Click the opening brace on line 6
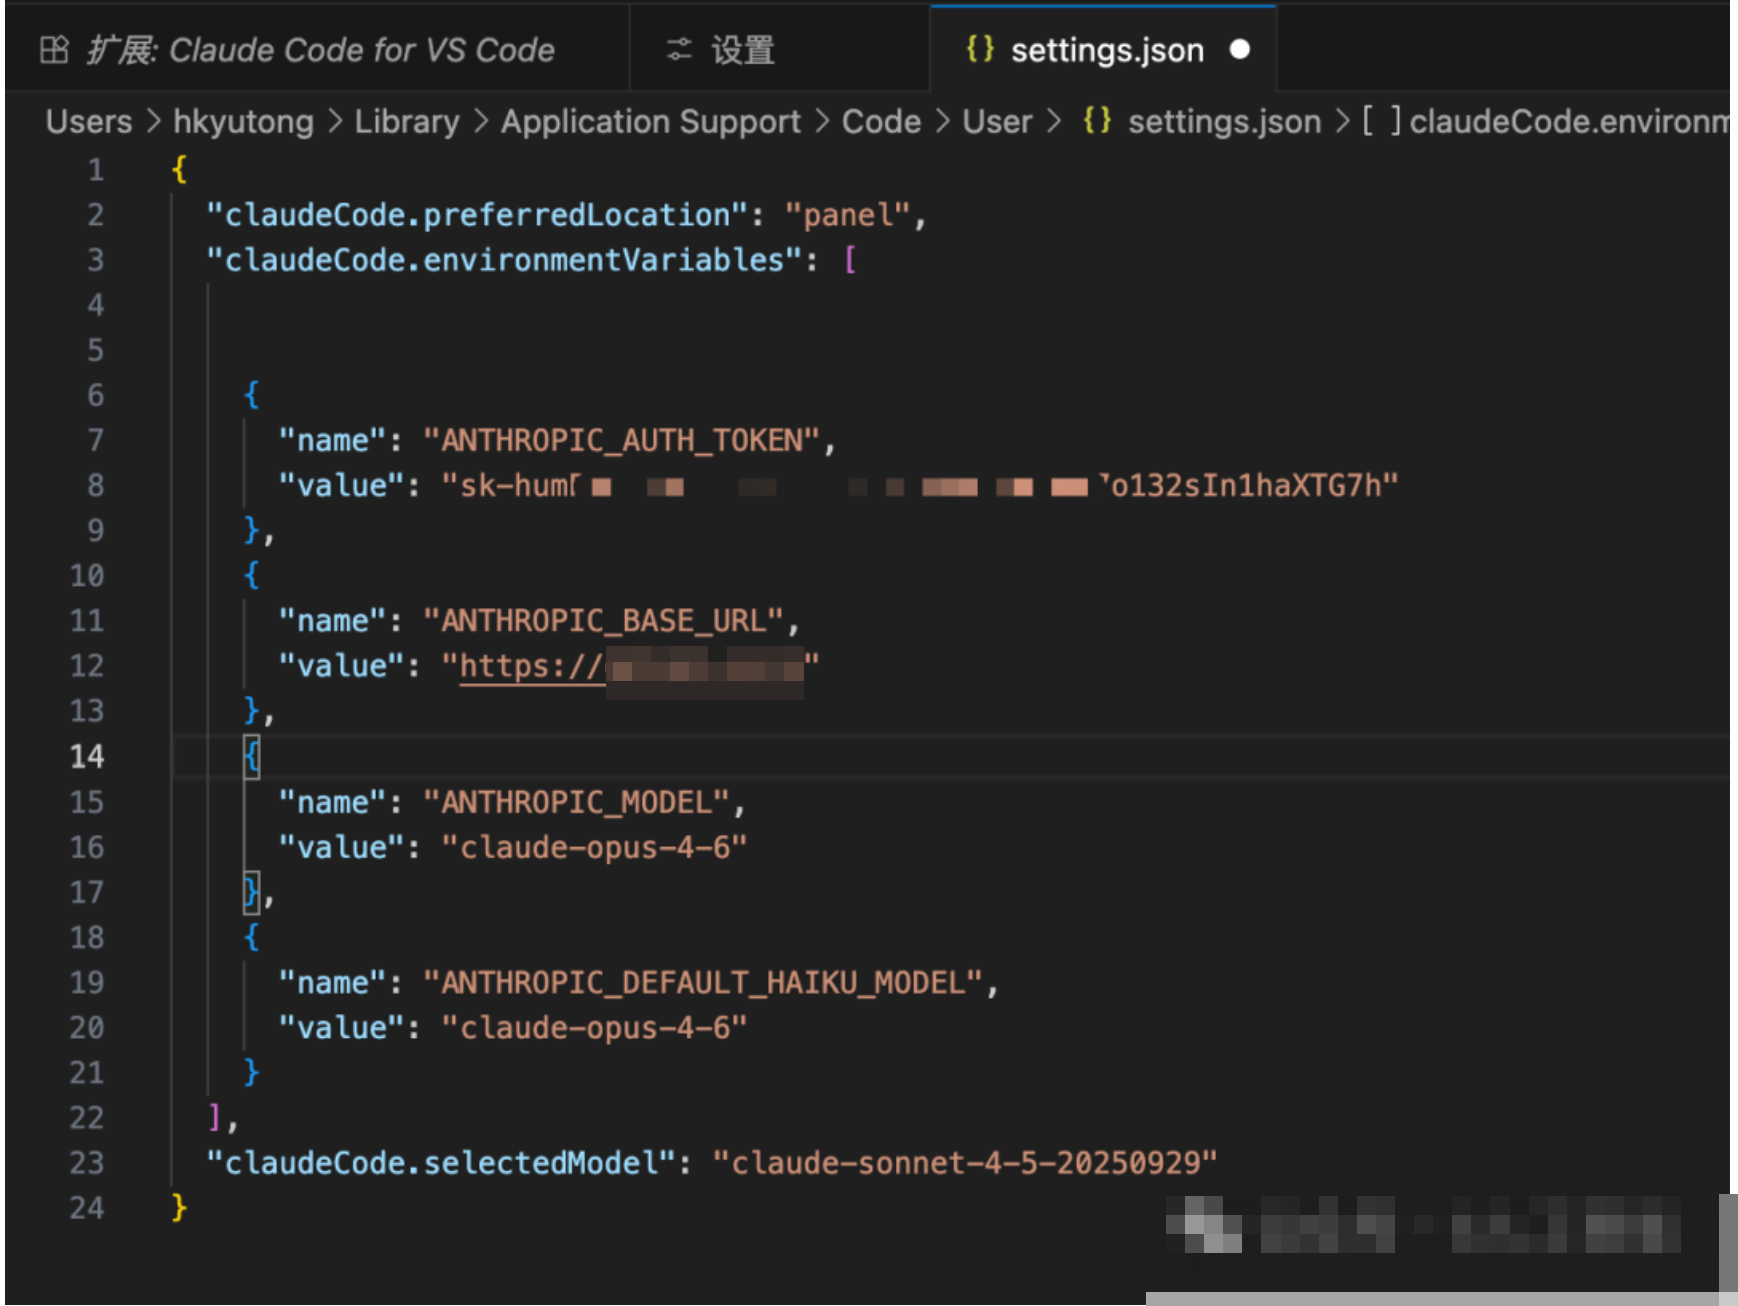The height and width of the screenshot is (1306, 1738). 251,395
